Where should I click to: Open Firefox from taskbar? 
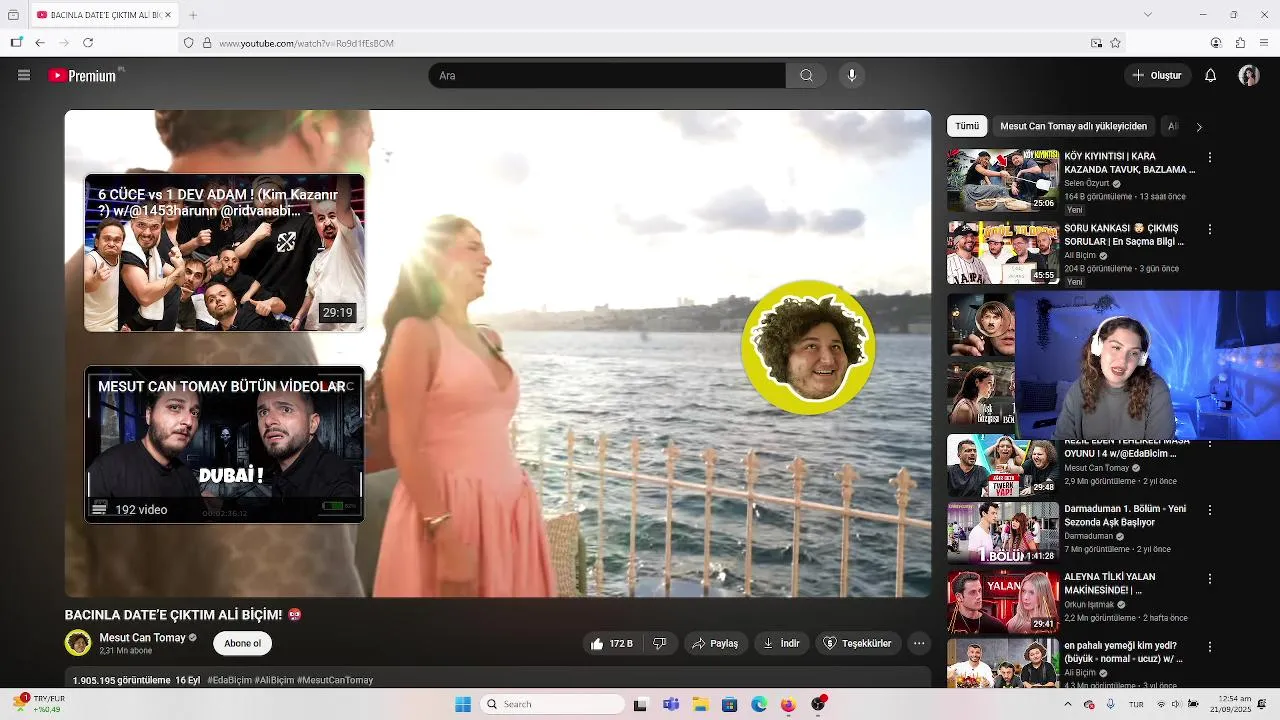point(788,704)
